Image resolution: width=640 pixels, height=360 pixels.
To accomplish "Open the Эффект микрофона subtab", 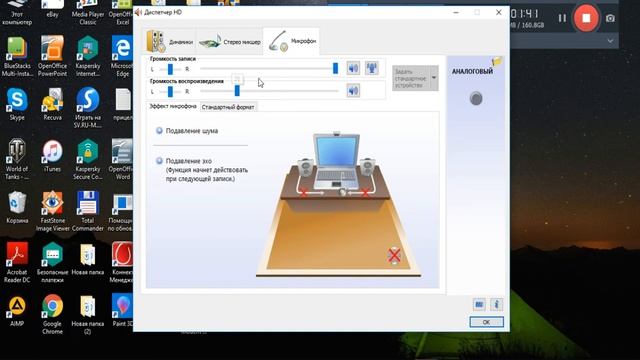I will pos(173,106).
